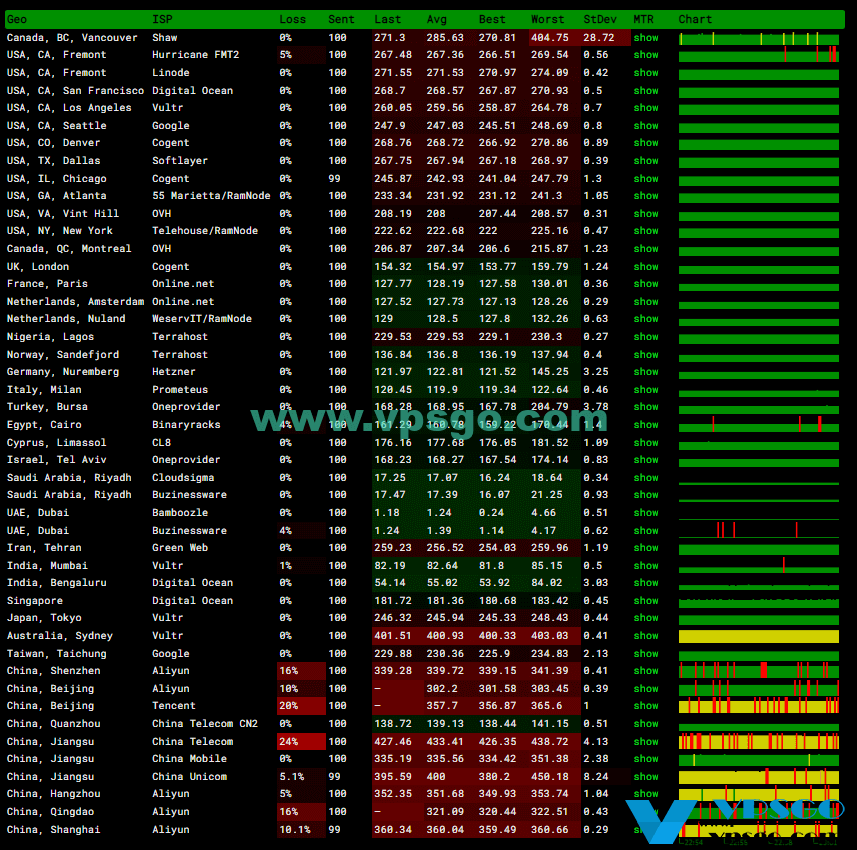Screen dimensions: 857x850
Task: Click show for Dallas Softlayer
Action: 645,161
